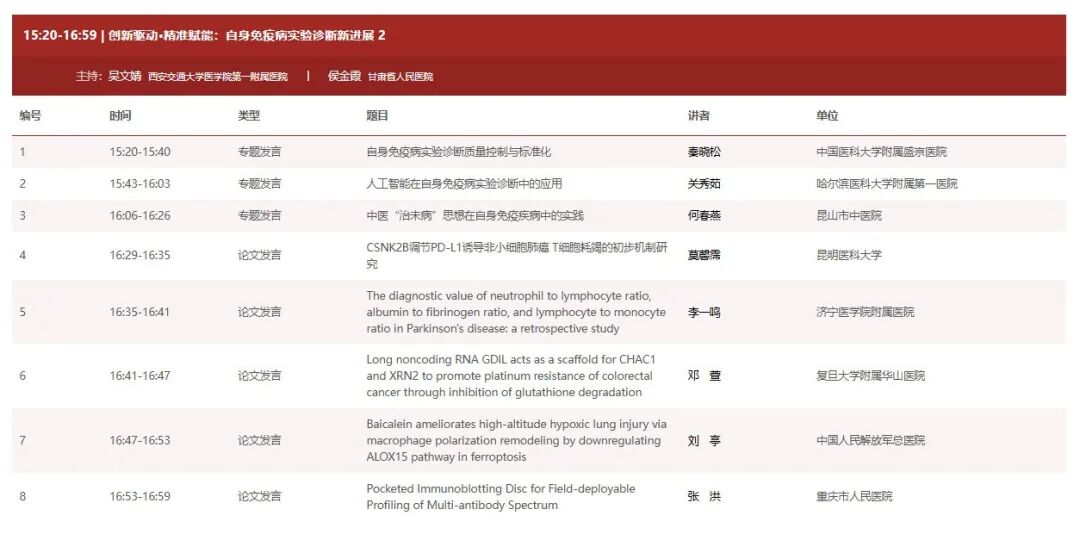Click host affiliation 西安交通大学医学院第一附属医院
Image resolution: width=1080 pixels, height=534 pixels.
click(x=218, y=76)
